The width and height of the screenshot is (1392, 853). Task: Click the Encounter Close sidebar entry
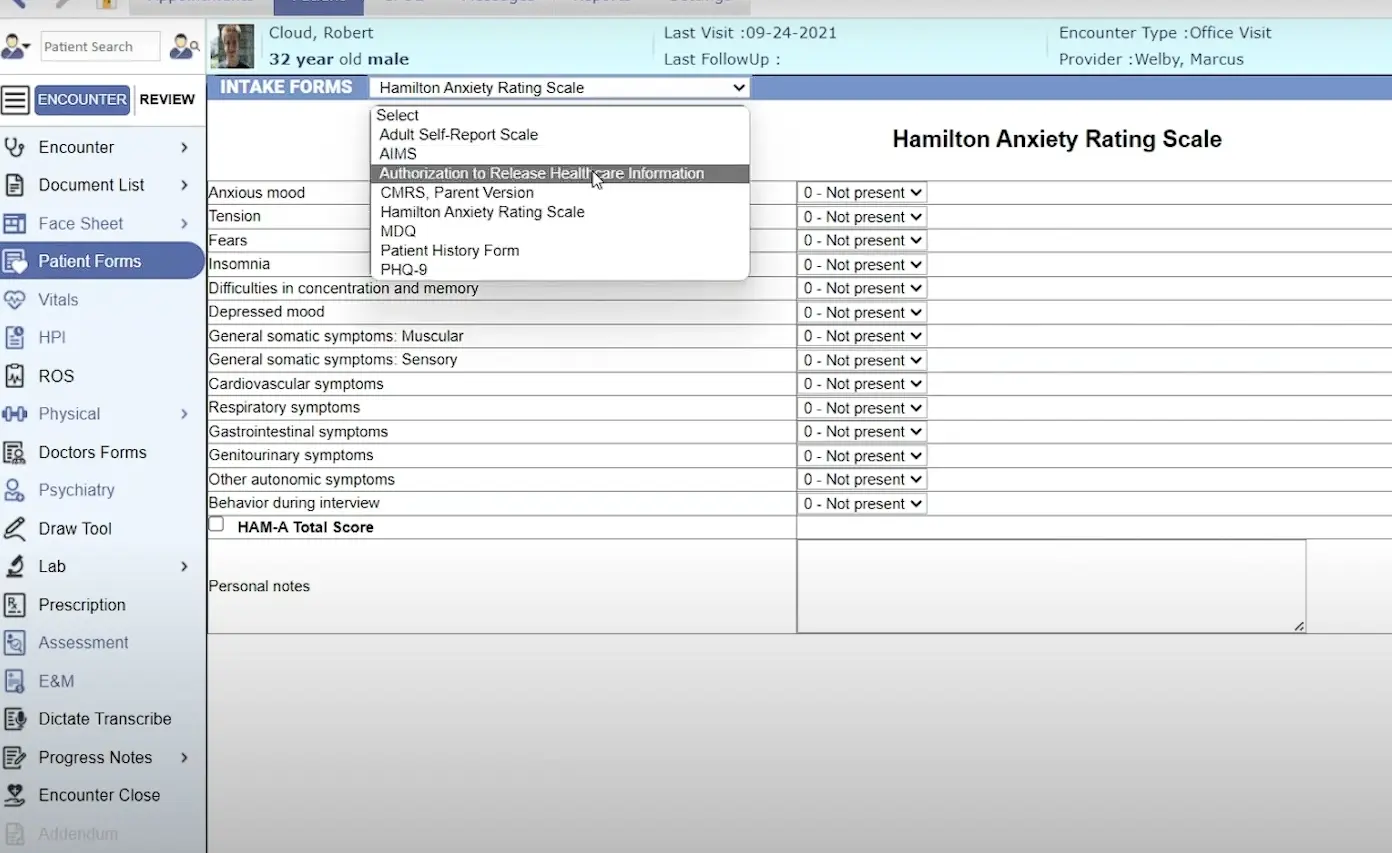pos(99,795)
